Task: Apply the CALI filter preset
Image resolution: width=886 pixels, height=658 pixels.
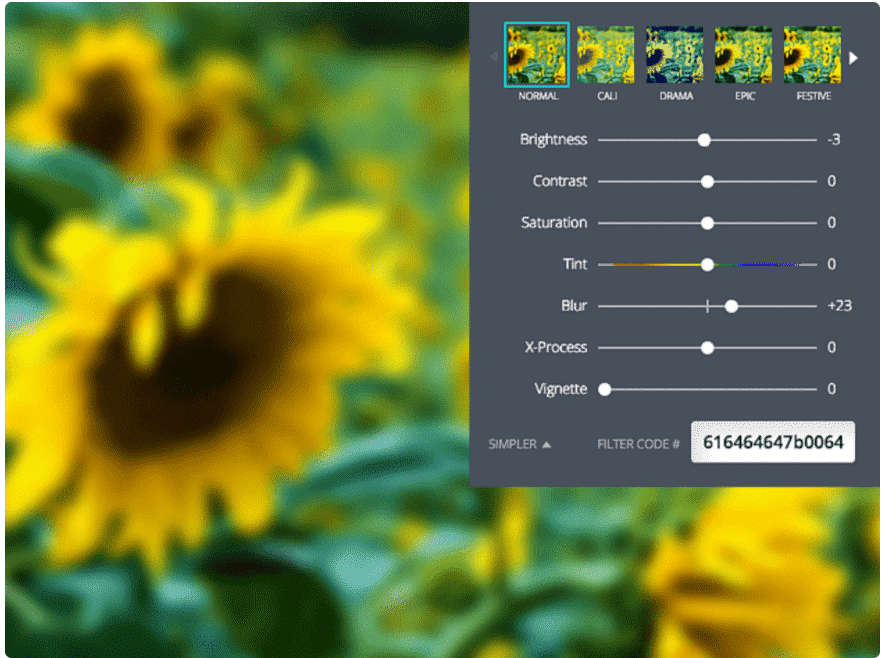Action: (605, 55)
